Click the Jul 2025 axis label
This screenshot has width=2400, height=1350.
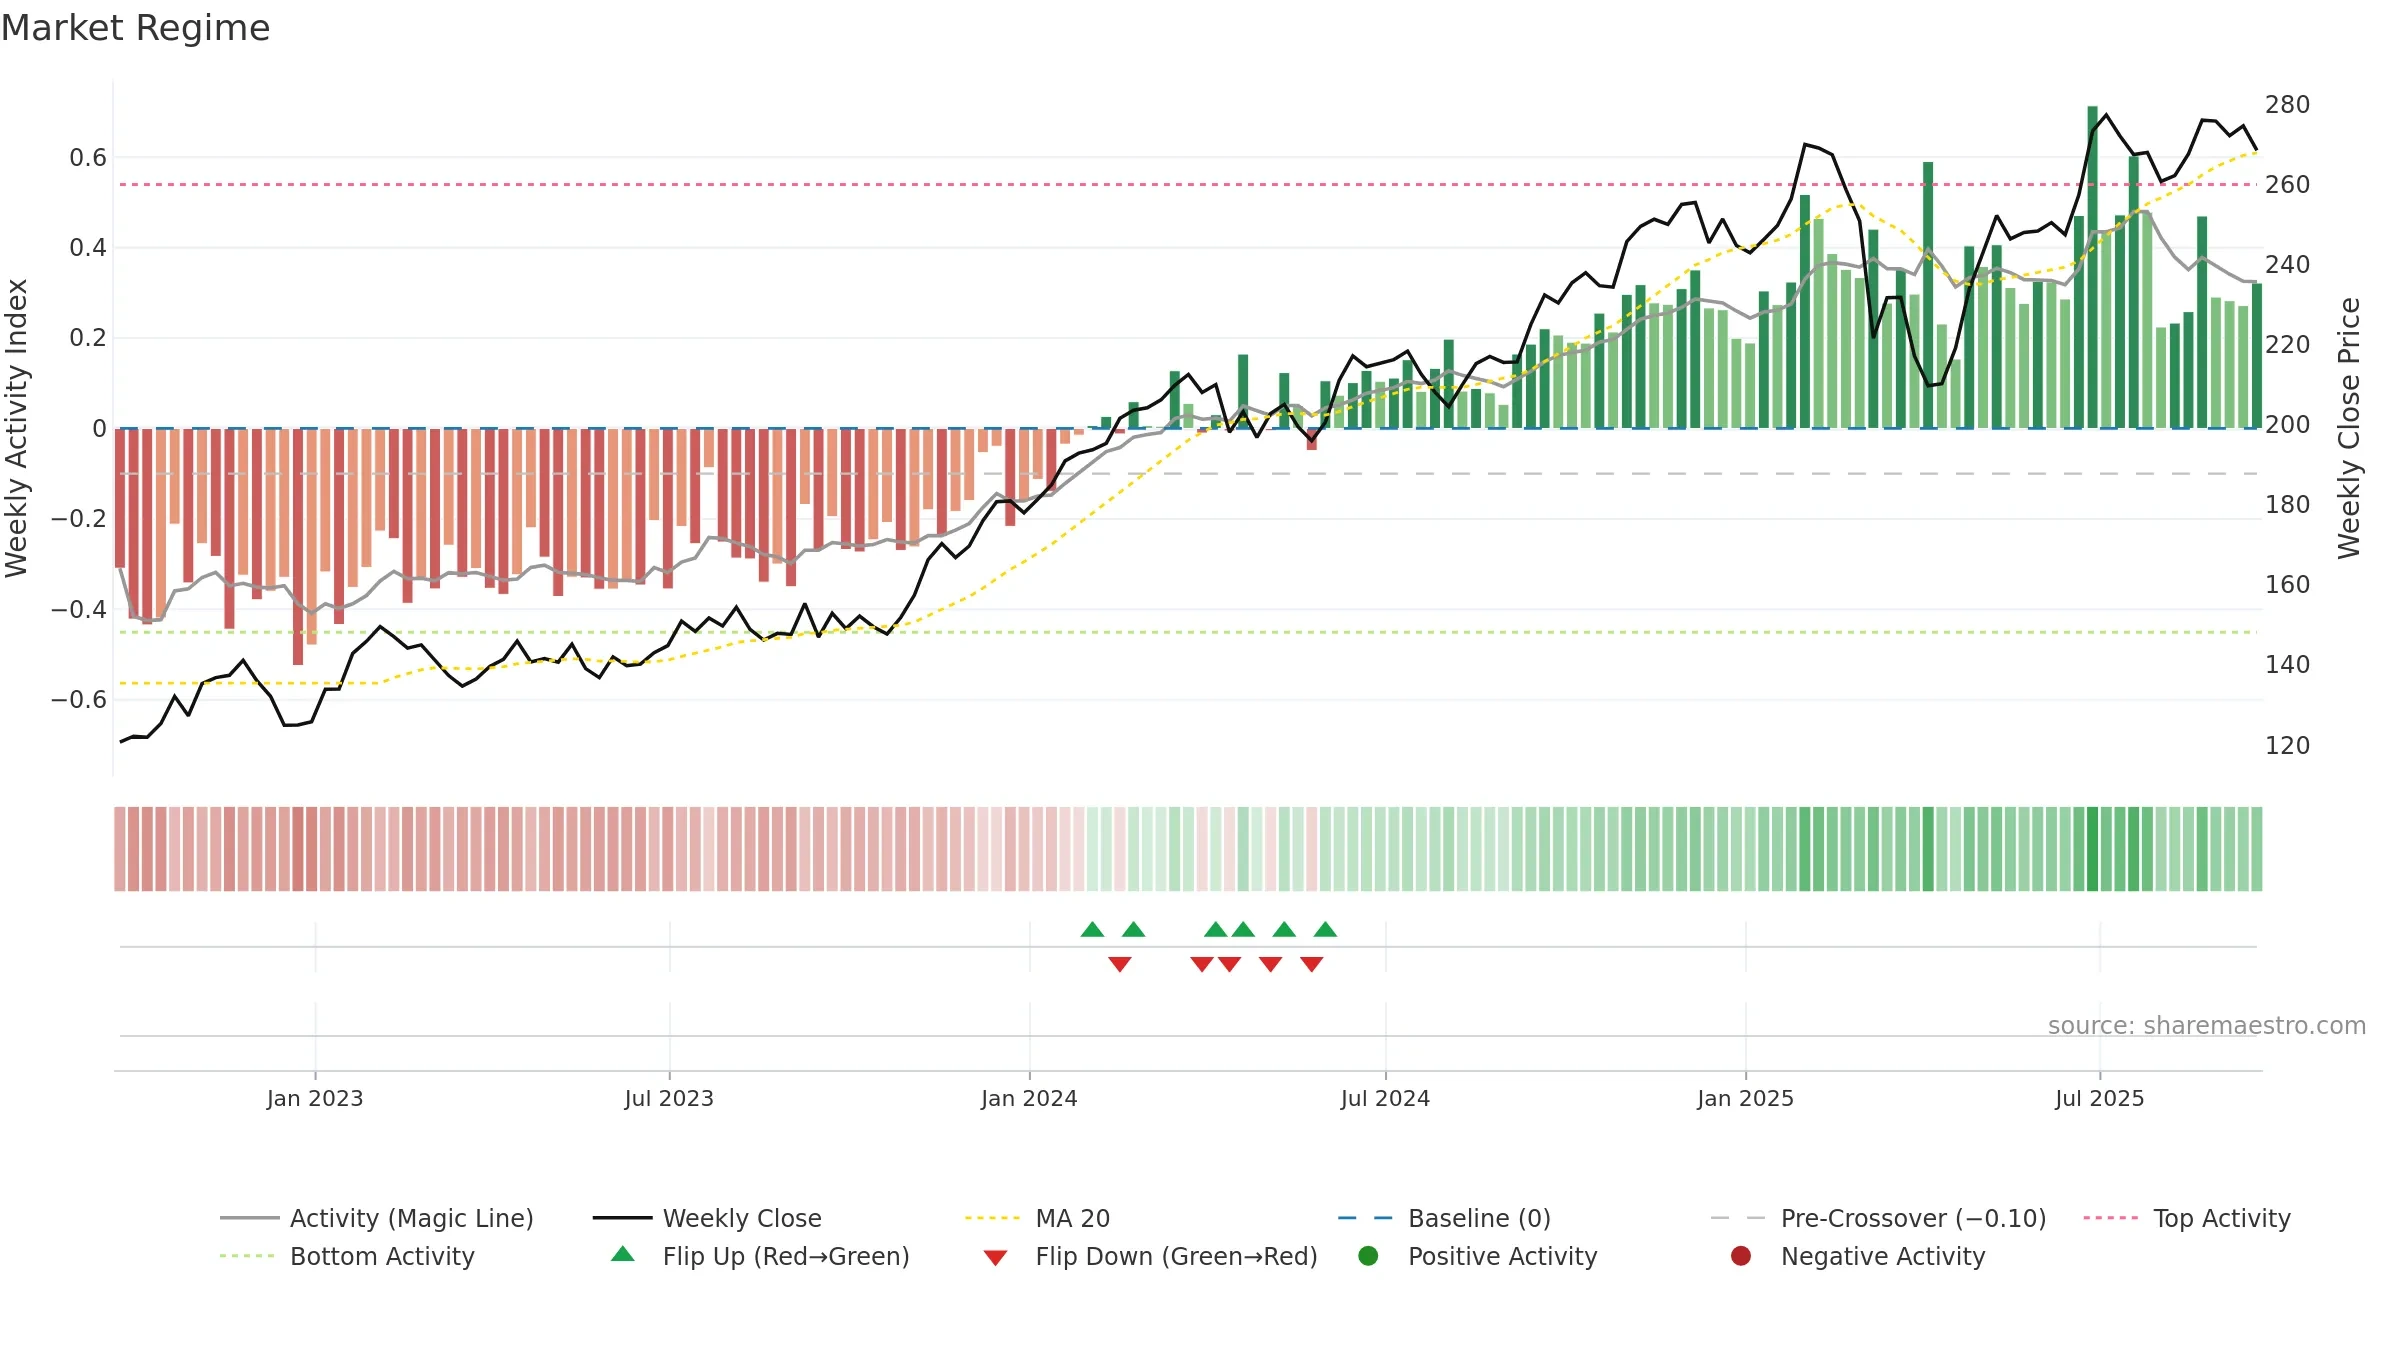click(x=2100, y=1099)
